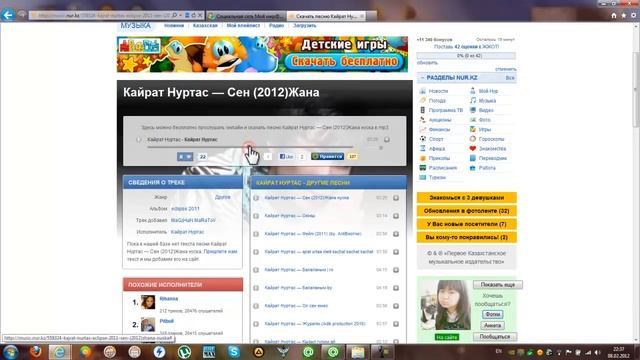Open the Программа ТВ section icon
Viewport: 640px width, 360px height.
423,110
